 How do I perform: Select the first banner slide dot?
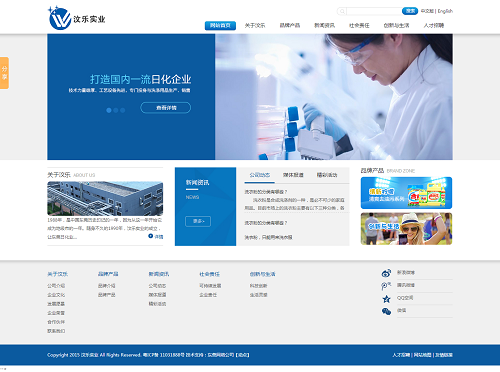point(109,110)
